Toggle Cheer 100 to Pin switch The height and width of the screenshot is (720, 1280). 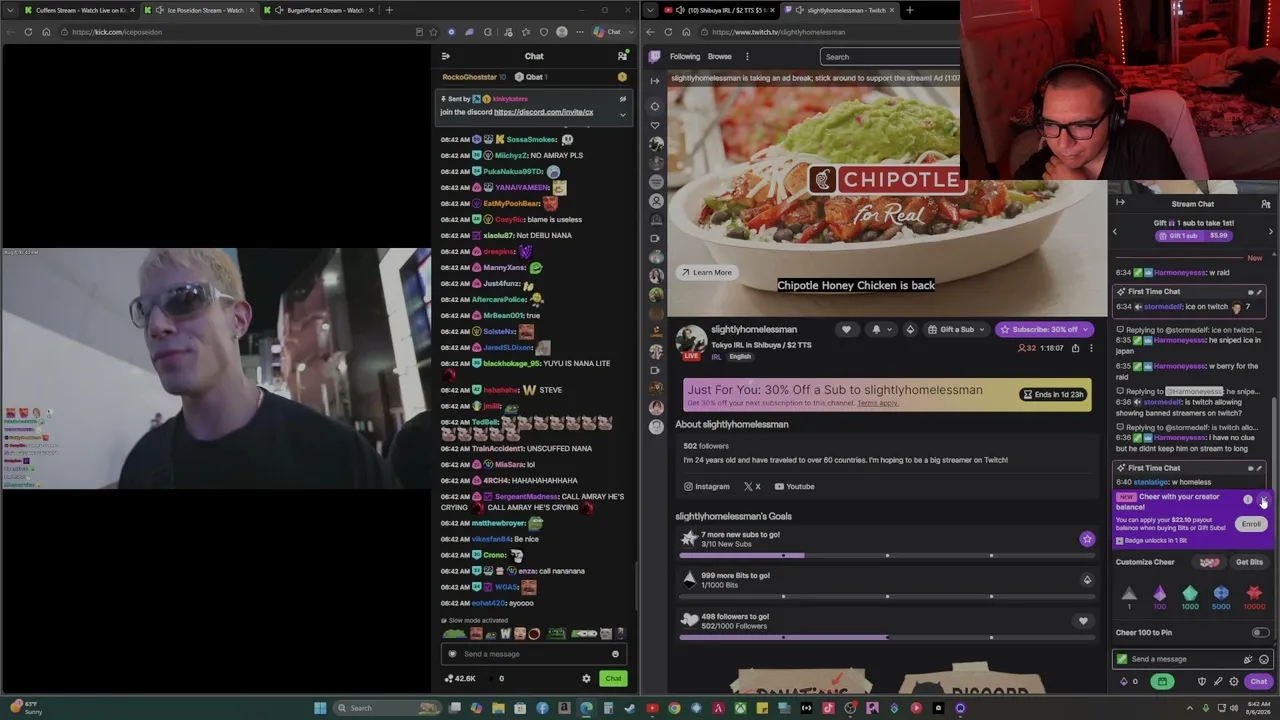pyautogui.click(x=1260, y=633)
